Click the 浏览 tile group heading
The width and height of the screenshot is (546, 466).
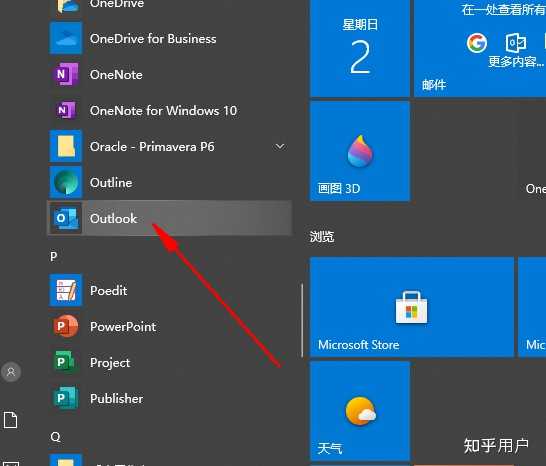(322, 237)
